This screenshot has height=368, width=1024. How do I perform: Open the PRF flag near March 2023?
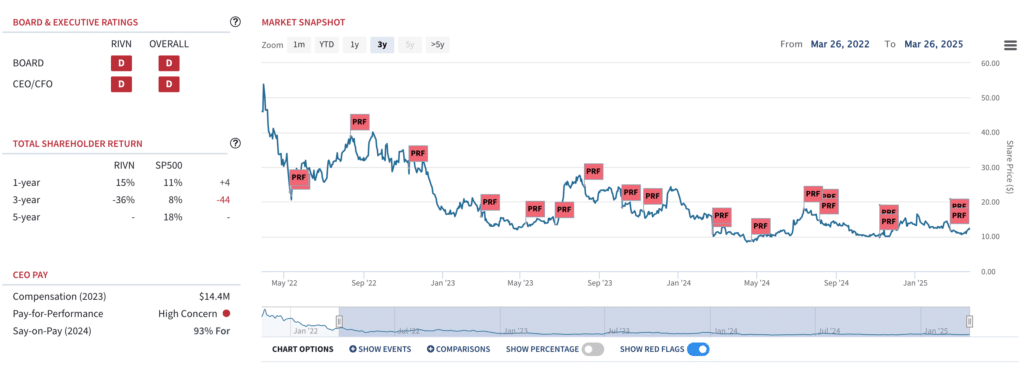click(x=490, y=202)
